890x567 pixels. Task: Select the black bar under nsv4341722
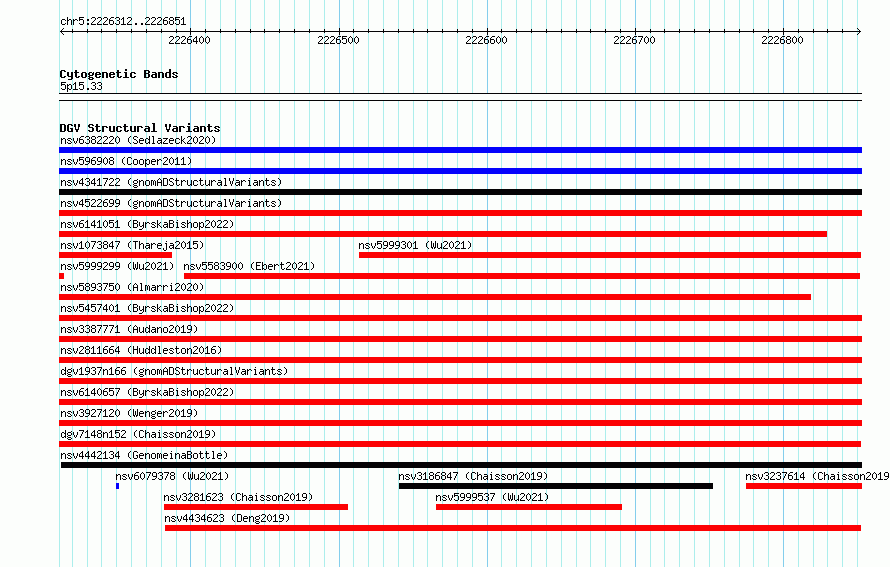[x=460, y=192]
